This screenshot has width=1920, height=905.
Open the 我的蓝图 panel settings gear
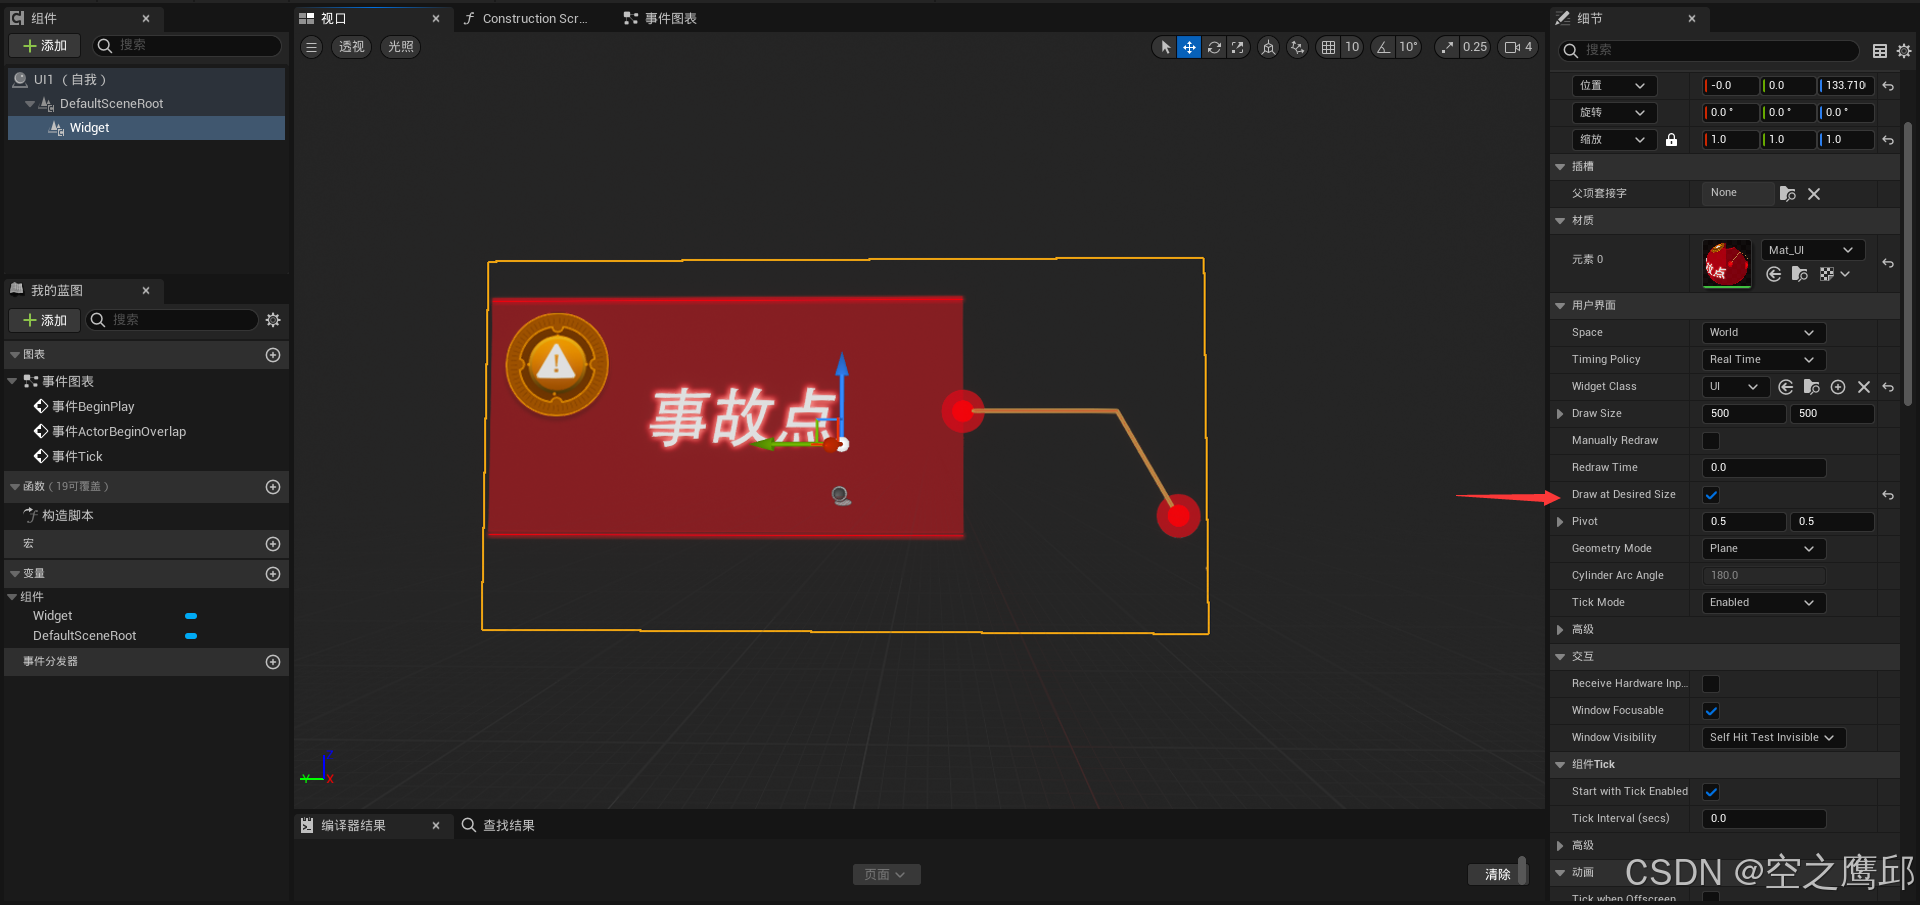coord(272,320)
